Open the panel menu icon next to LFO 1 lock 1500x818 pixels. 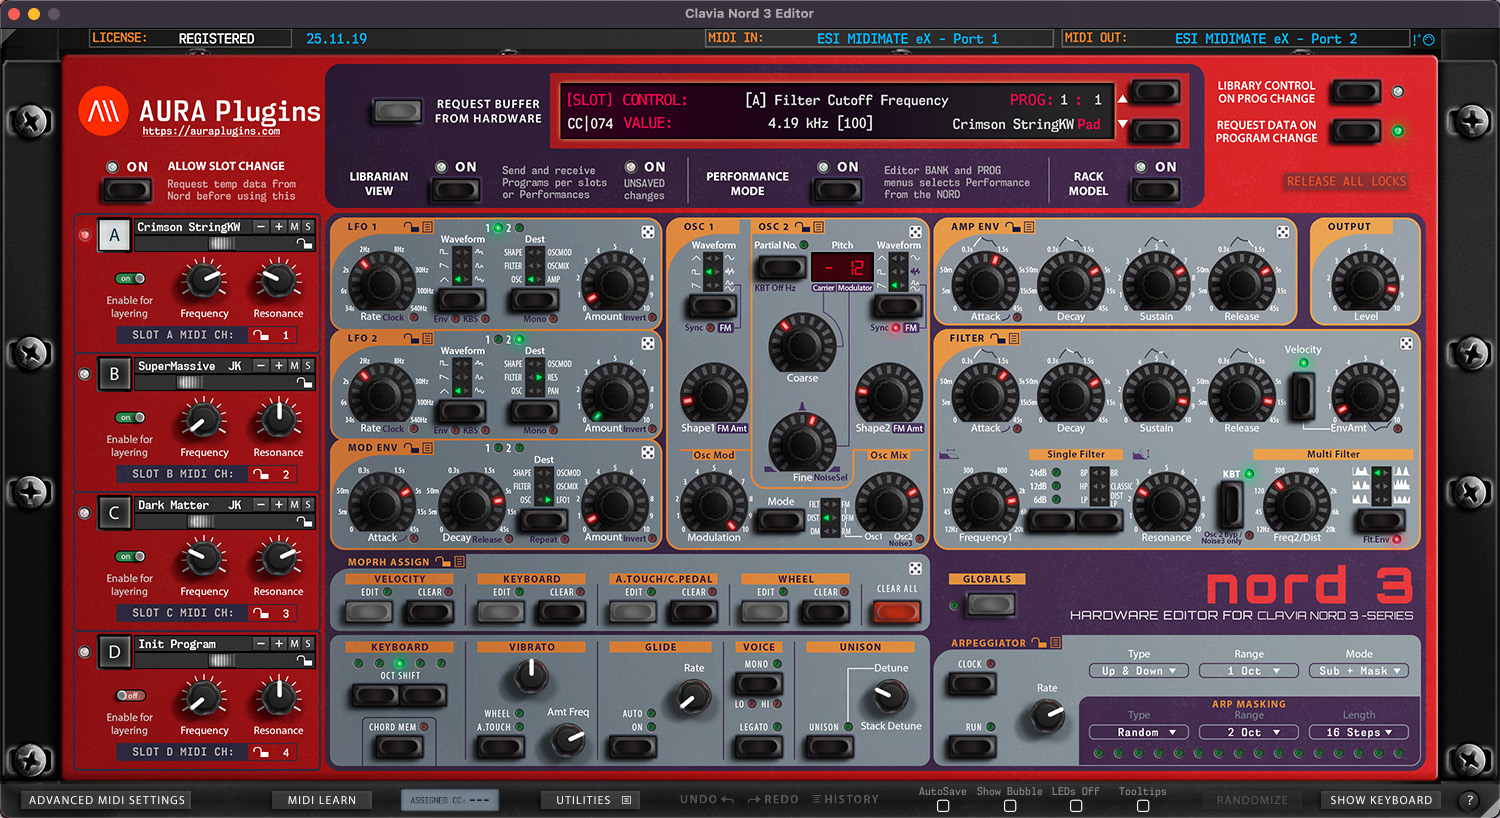[427, 227]
